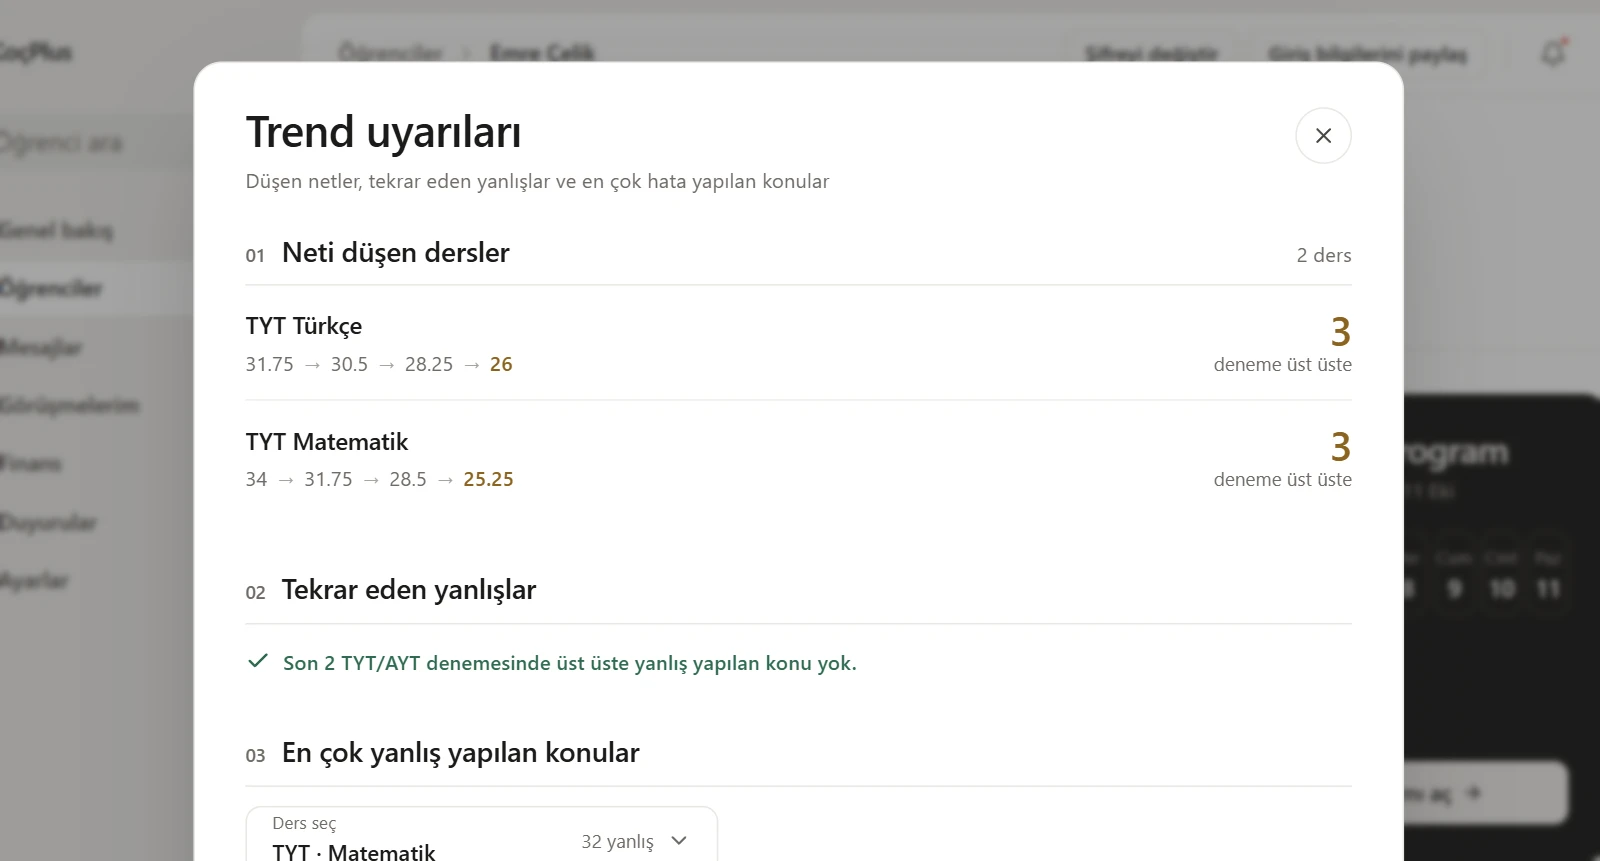Click the TYT Matematik title under Neti düşen dersler
Viewport: 1600px width, 861px height.
pyautogui.click(x=327, y=442)
